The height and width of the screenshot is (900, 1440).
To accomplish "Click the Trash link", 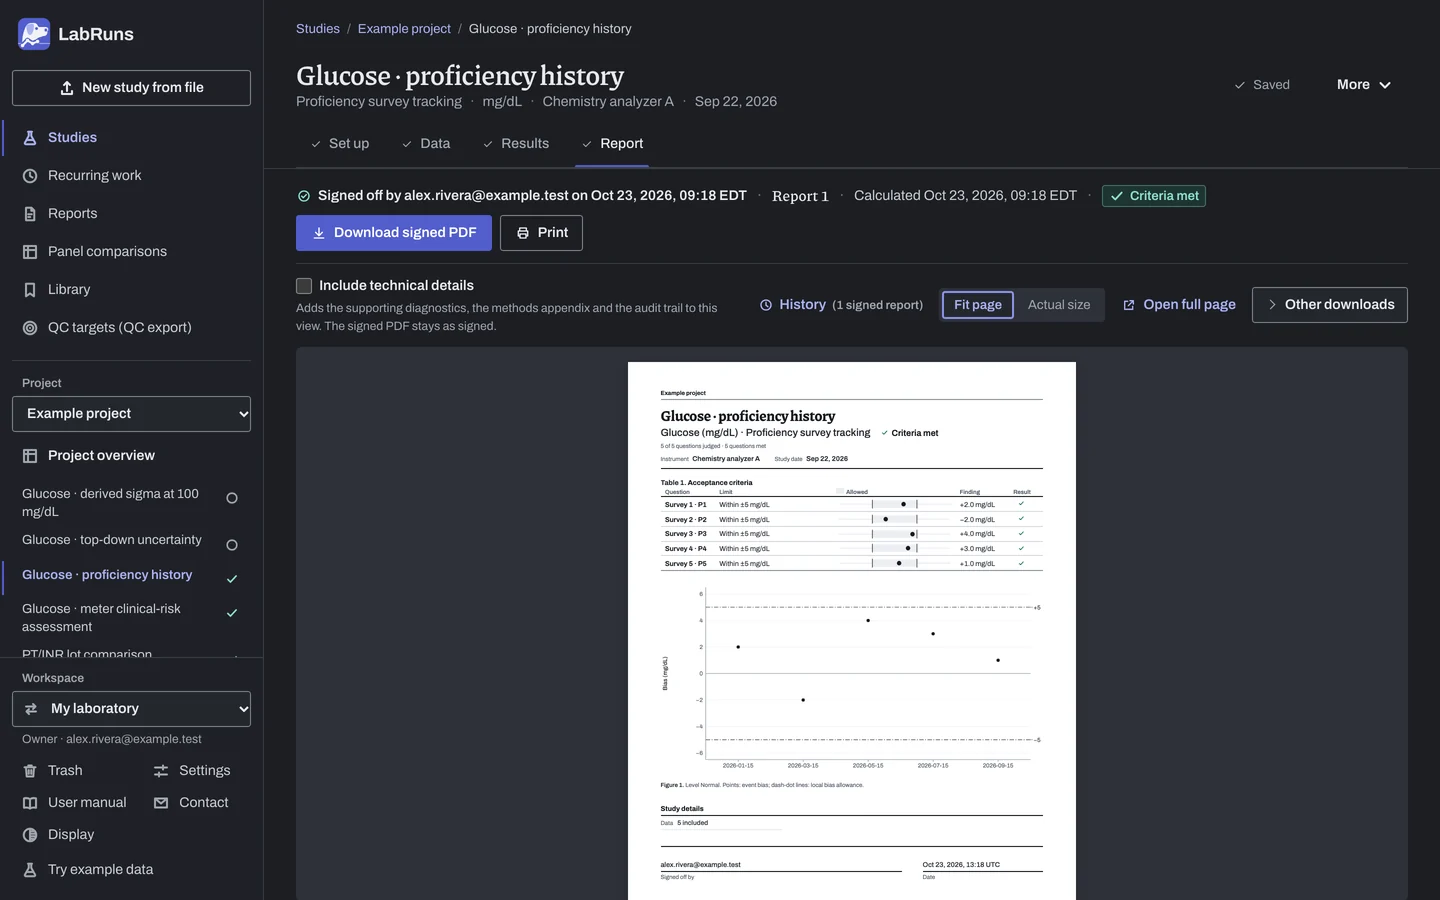I will pos(52,771).
